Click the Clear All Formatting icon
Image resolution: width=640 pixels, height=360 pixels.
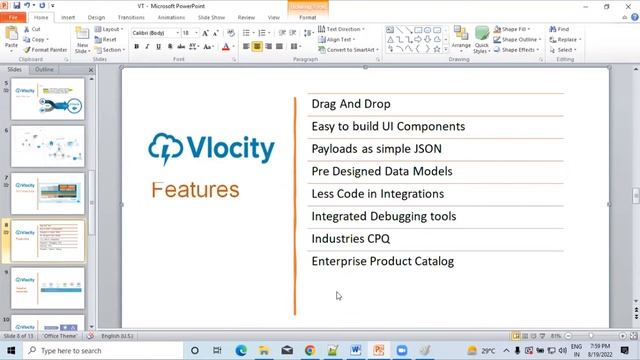tap(231, 33)
